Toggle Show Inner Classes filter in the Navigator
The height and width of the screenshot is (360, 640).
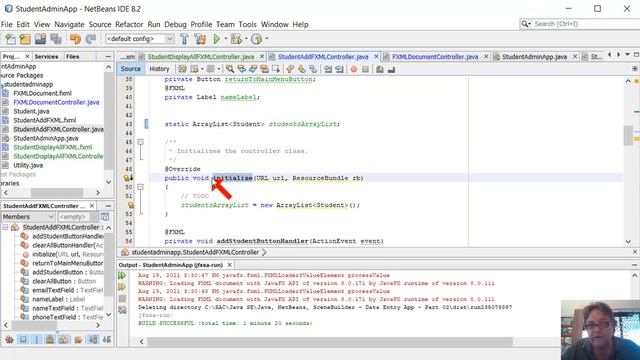(x=63, y=339)
